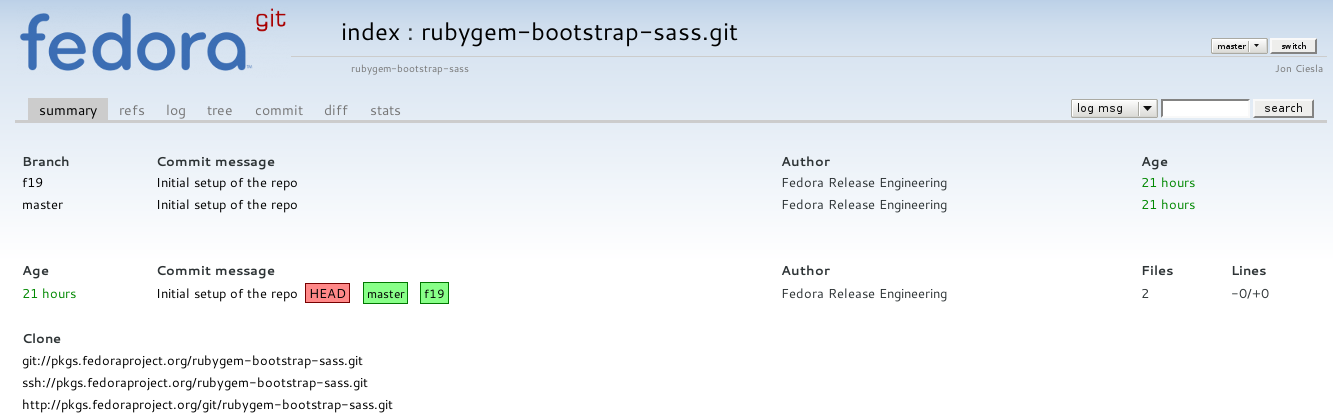Expand the log msg search type dropdown
Image resolution: width=1333 pixels, height=420 pixels.
tap(1113, 108)
